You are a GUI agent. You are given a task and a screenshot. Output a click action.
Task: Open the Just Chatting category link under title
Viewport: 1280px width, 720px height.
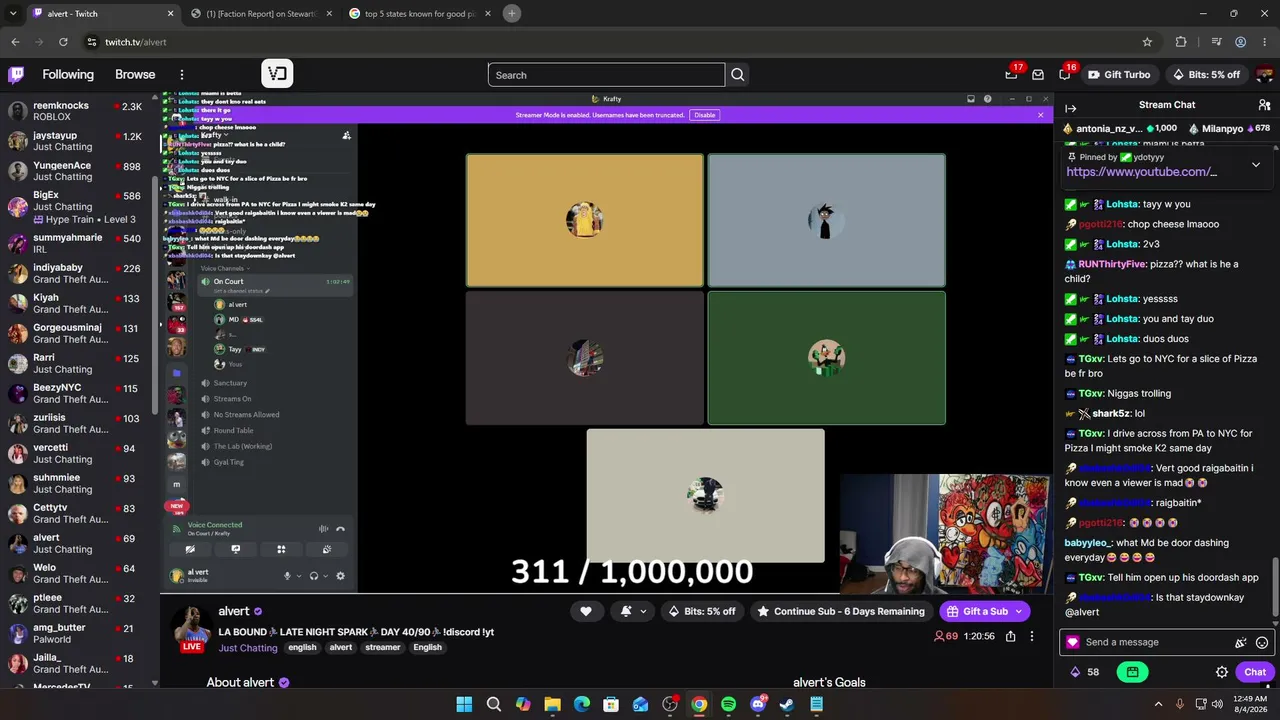[248, 648]
